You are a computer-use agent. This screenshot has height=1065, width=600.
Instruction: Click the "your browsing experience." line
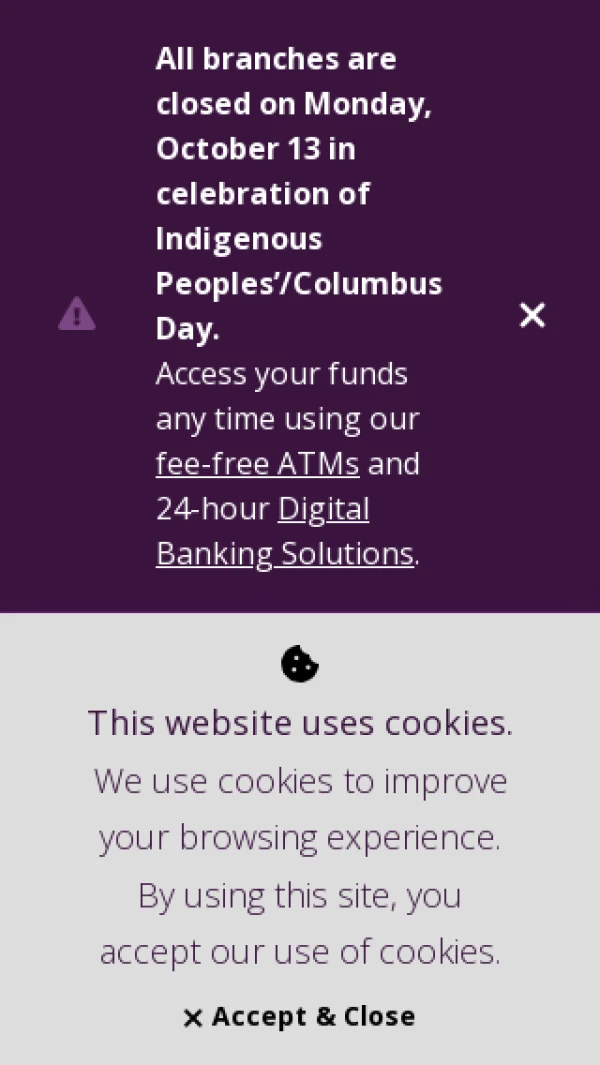point(300,837)
